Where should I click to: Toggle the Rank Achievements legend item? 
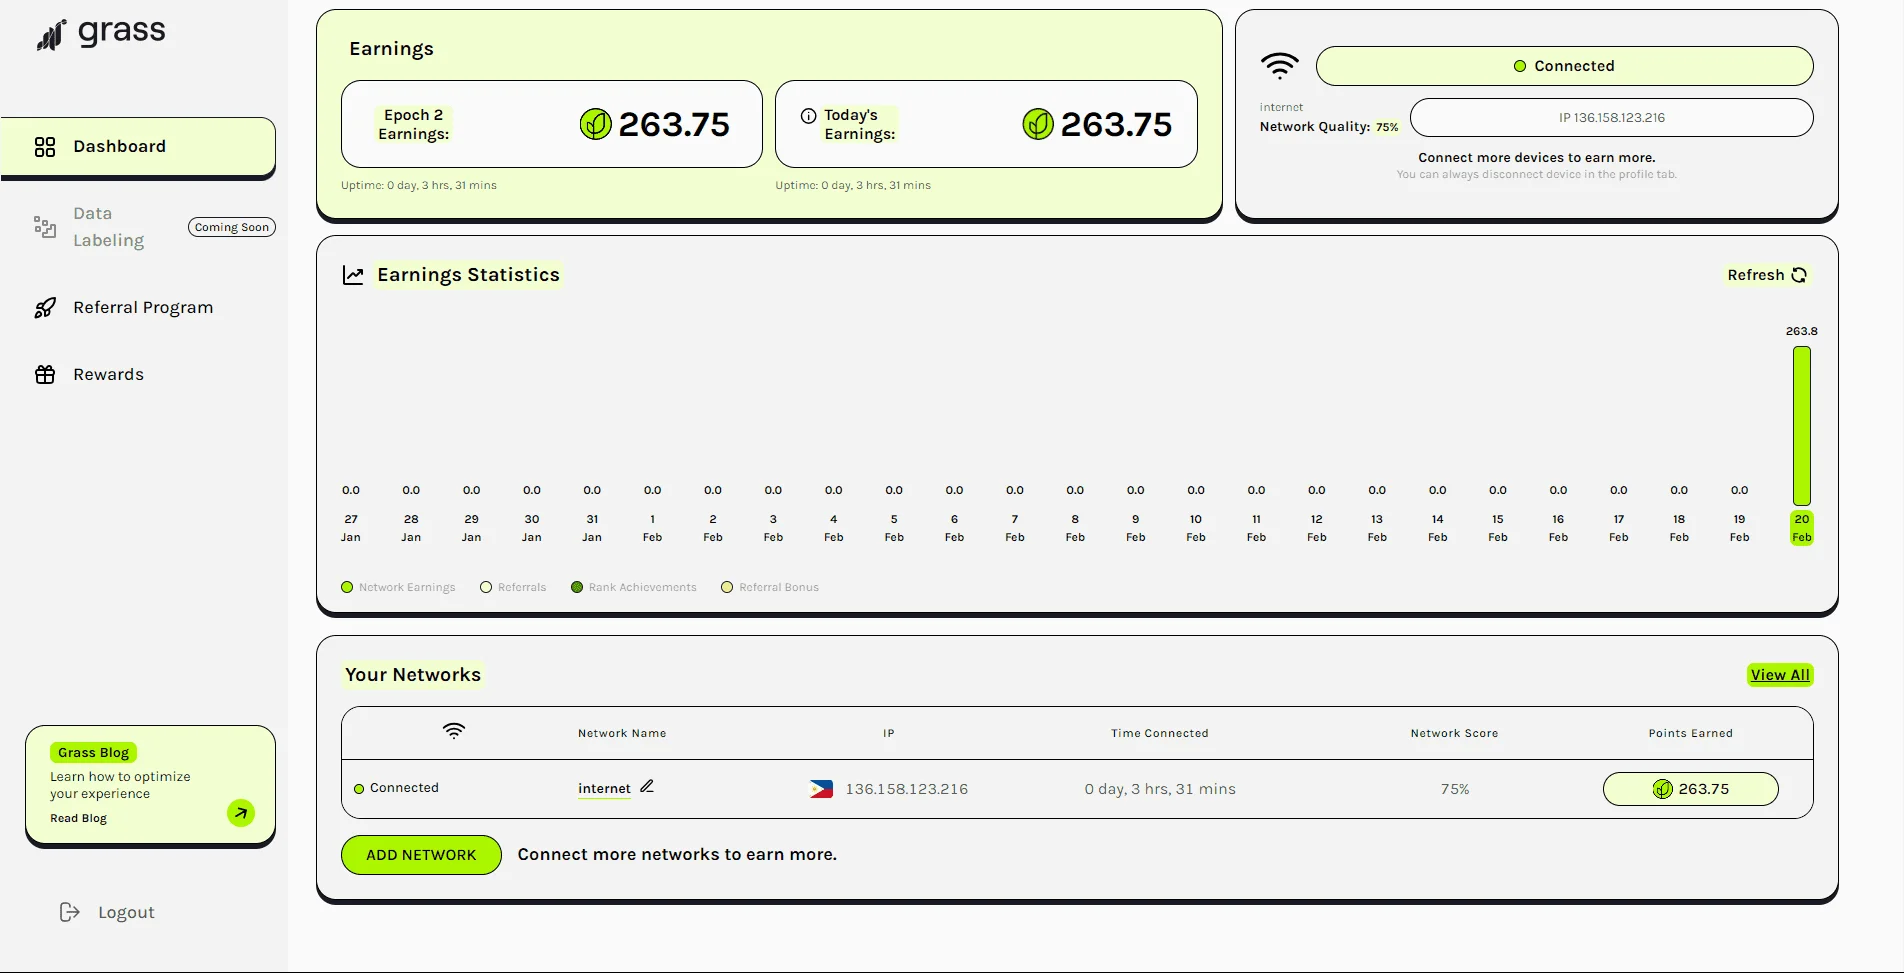634,587
